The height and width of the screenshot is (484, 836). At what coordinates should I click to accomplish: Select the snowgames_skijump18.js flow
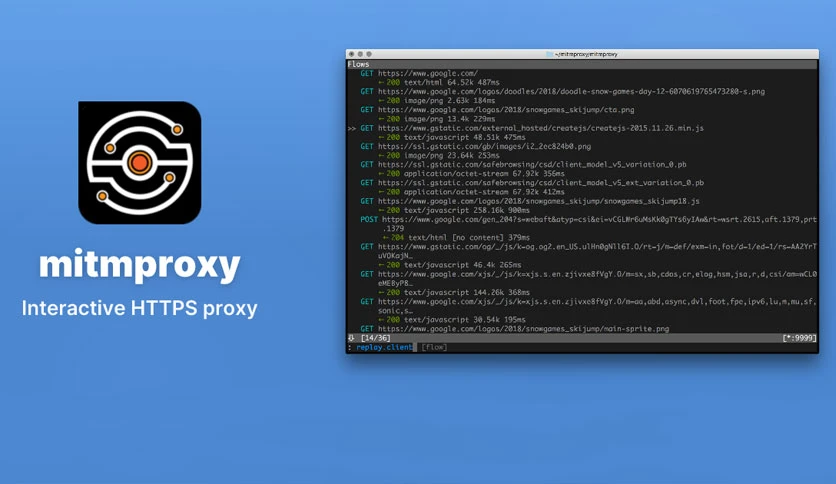click(x=530, y=201)
